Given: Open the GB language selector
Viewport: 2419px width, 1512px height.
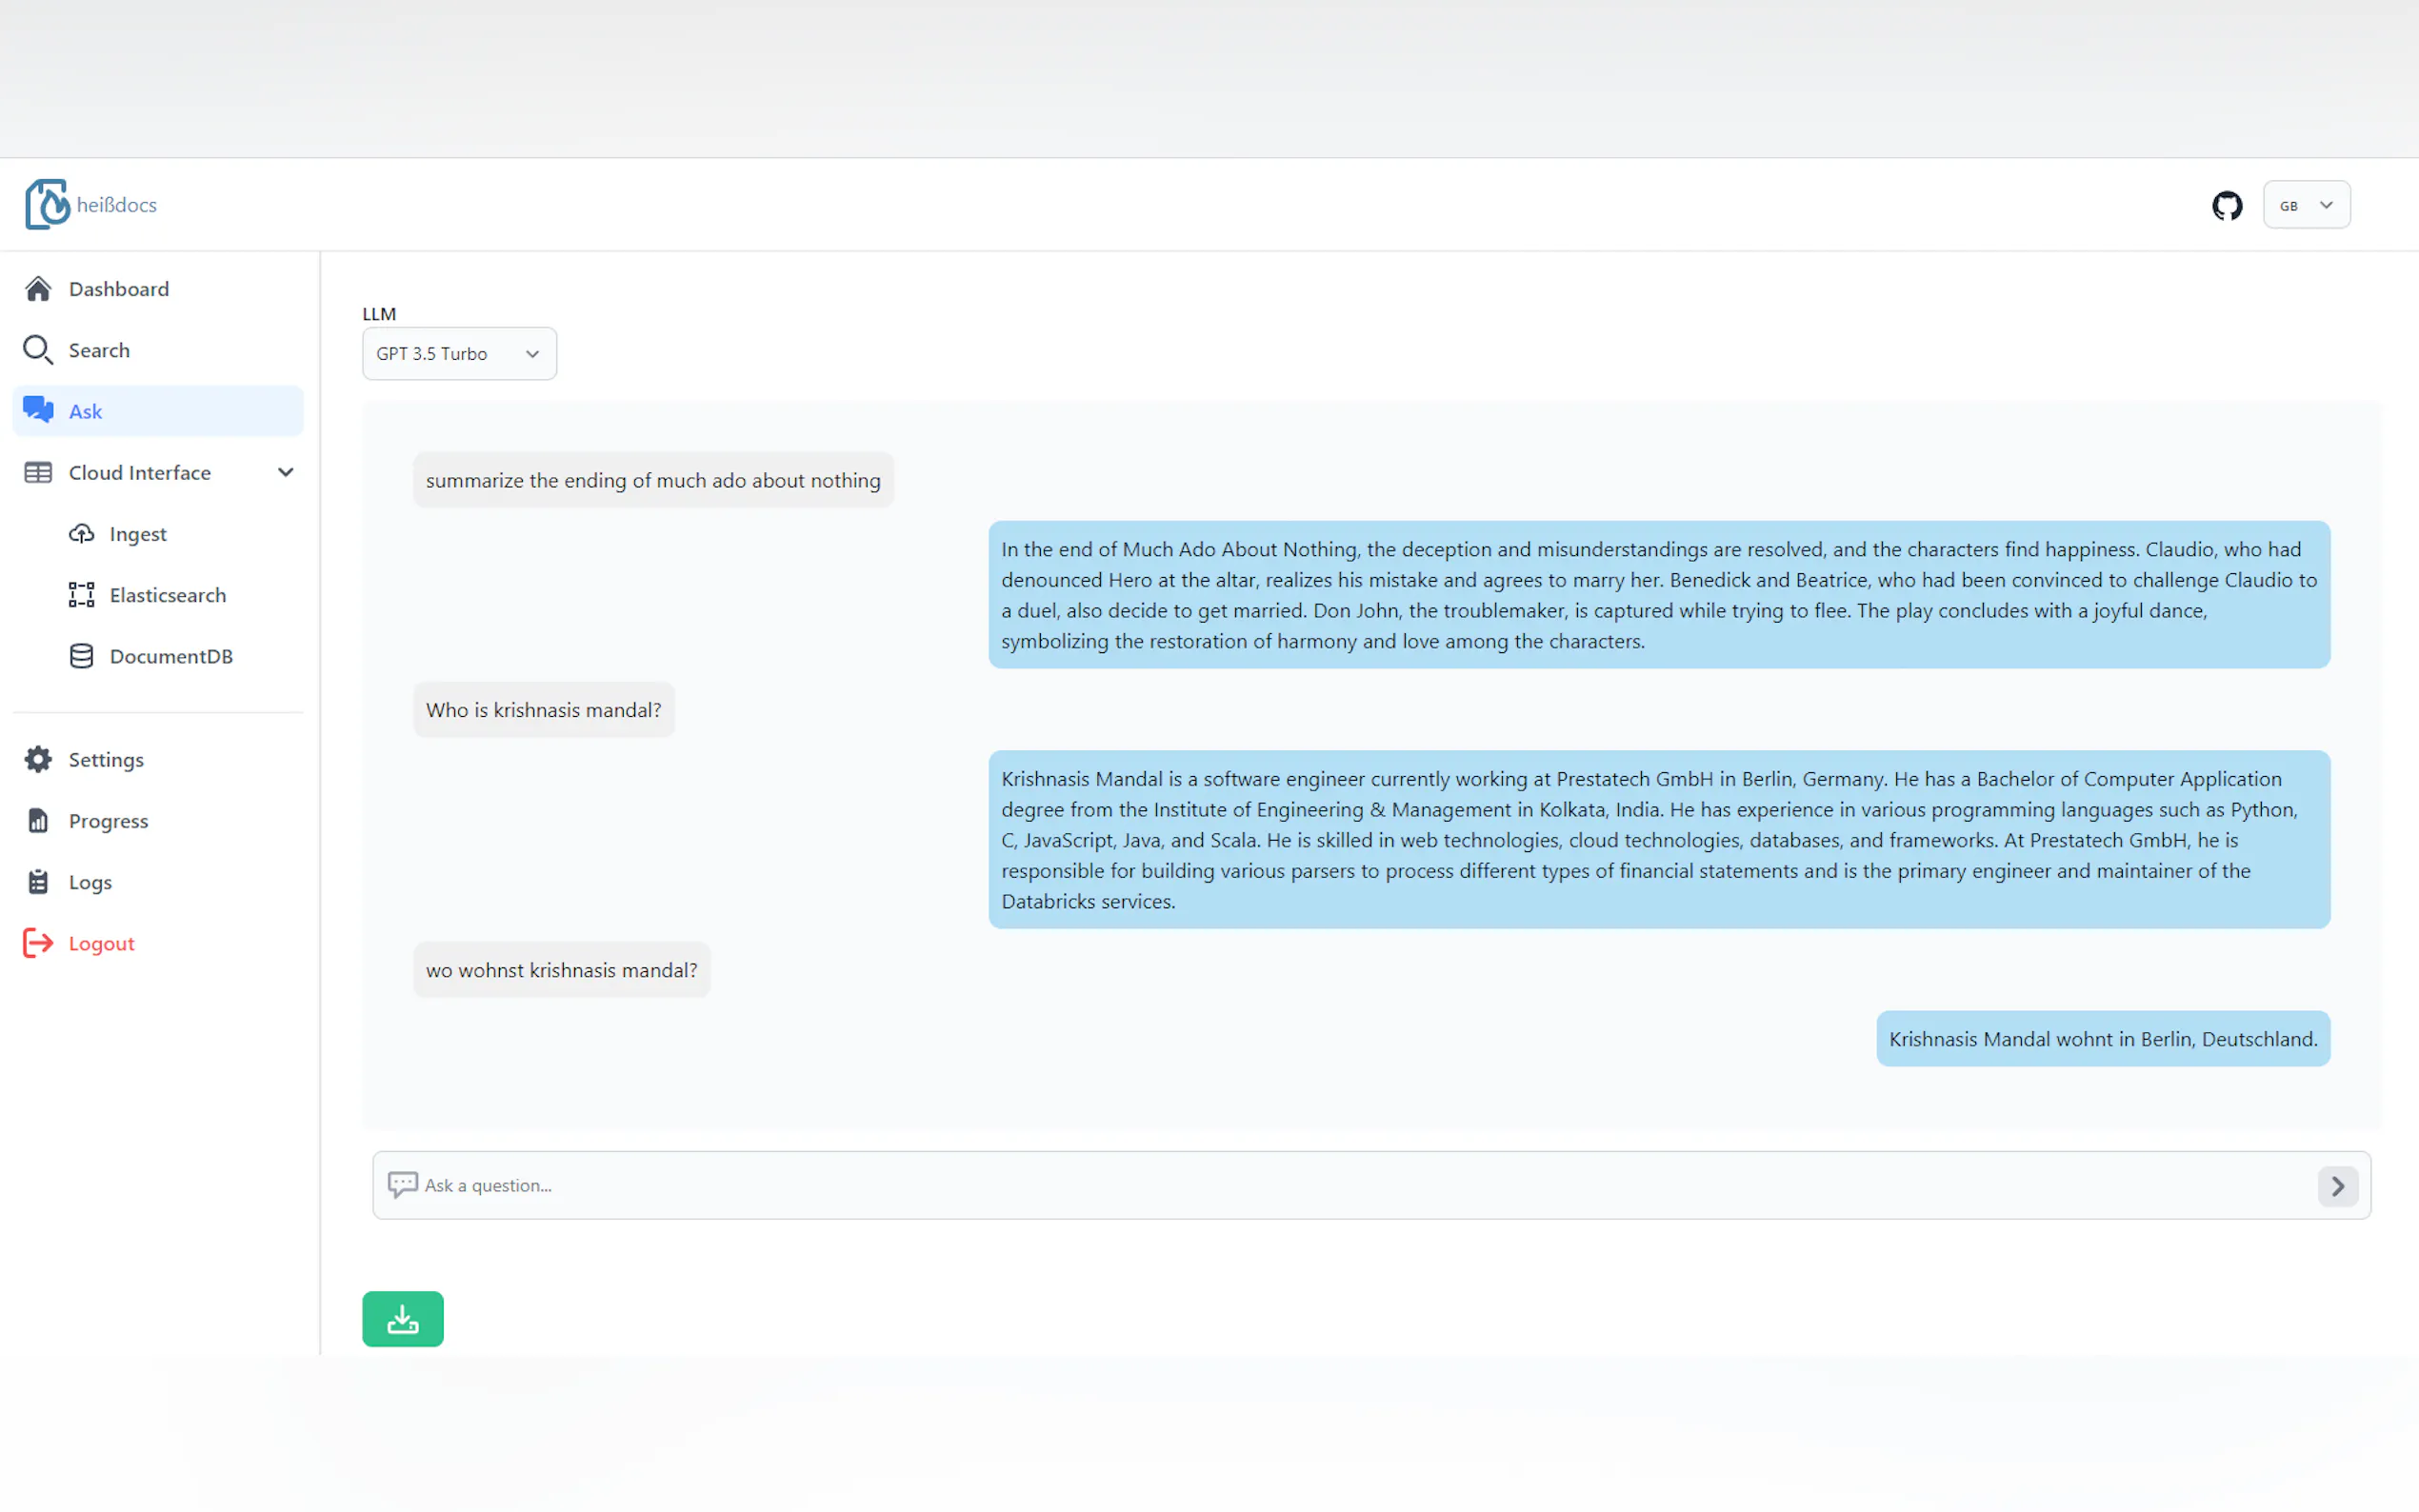Looking at the screenshot, I should pos(2306,205).
